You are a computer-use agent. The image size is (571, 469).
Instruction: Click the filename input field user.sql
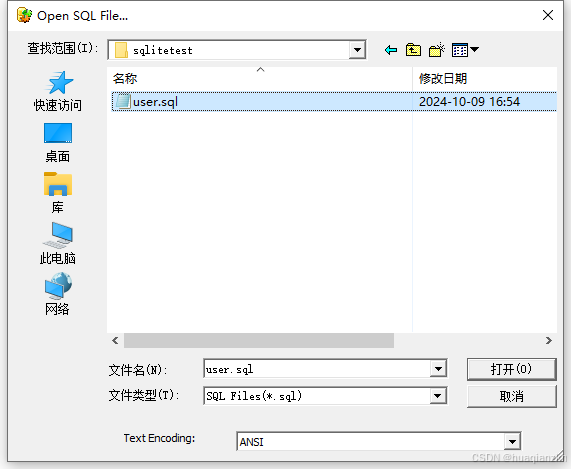point(317,369)
